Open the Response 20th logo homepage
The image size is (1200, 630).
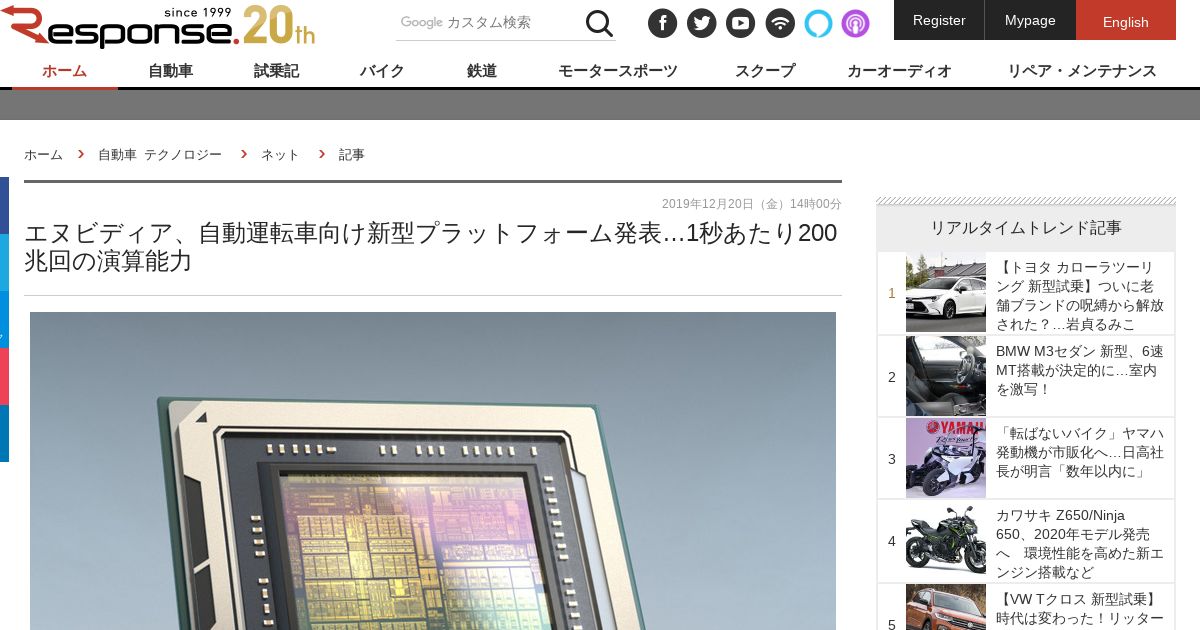[158, 26]
